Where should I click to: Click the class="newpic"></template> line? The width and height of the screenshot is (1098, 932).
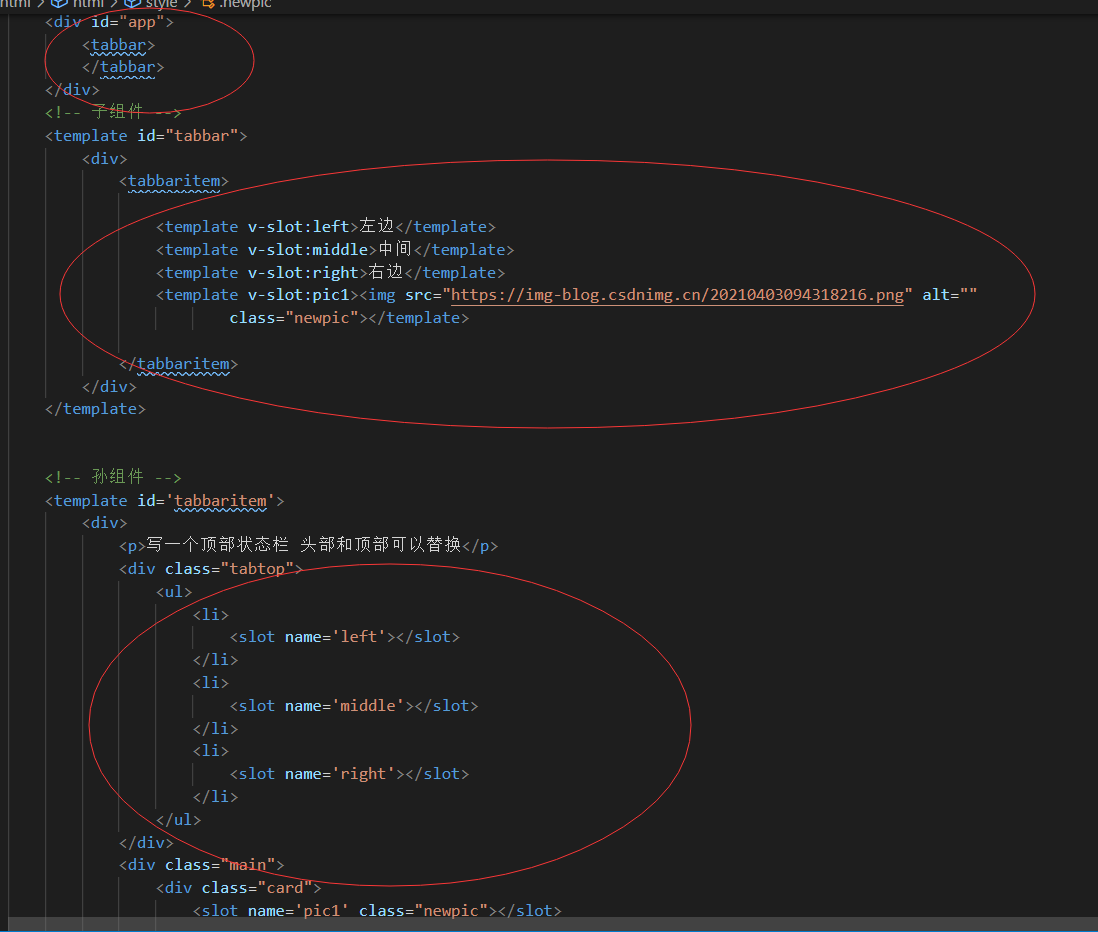349,318
